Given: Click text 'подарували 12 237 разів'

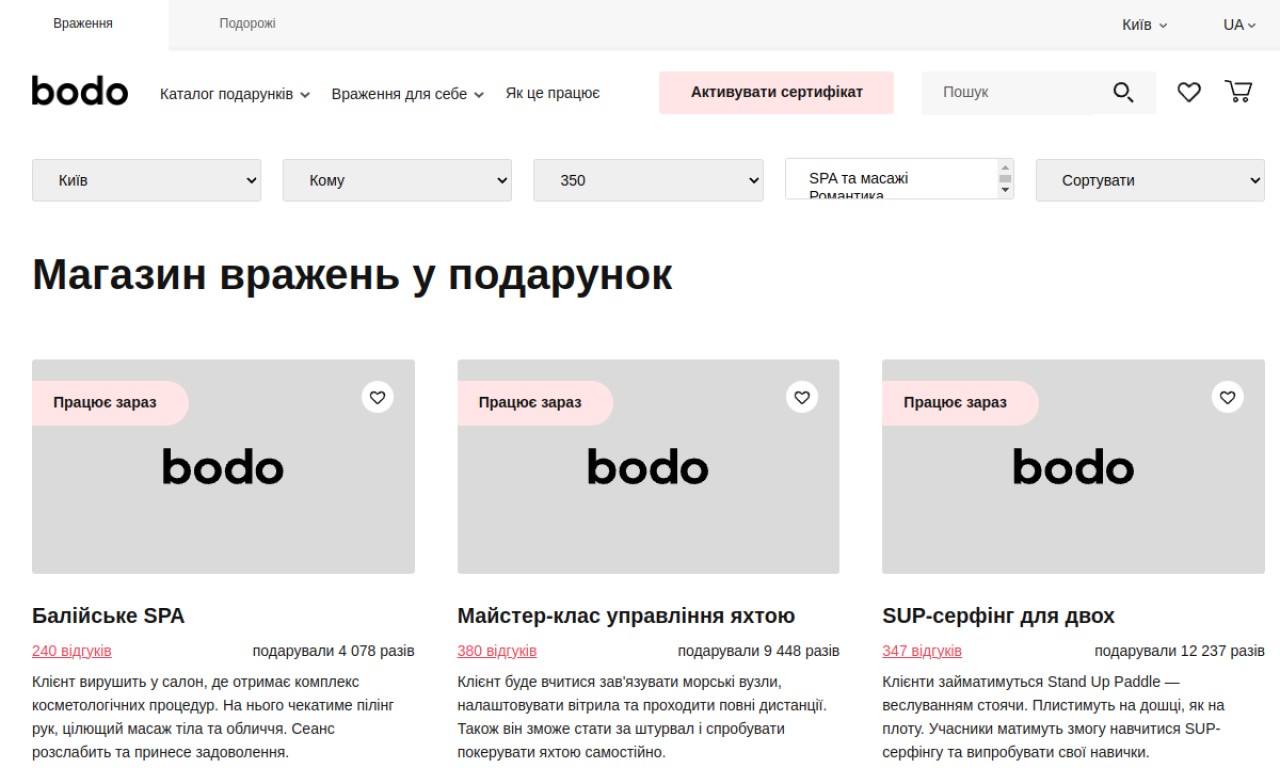Looking at the screenshot, I should [1179, 651].
